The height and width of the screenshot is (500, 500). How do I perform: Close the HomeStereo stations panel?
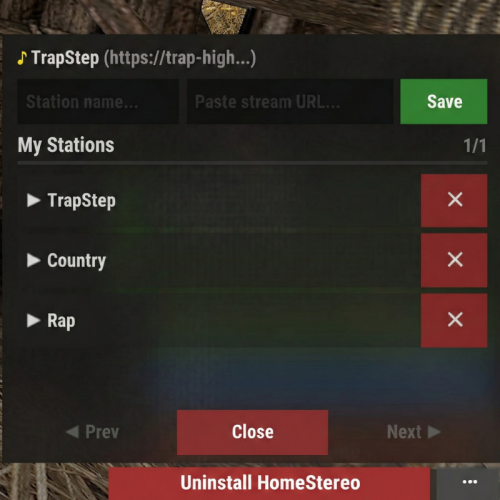252,432
